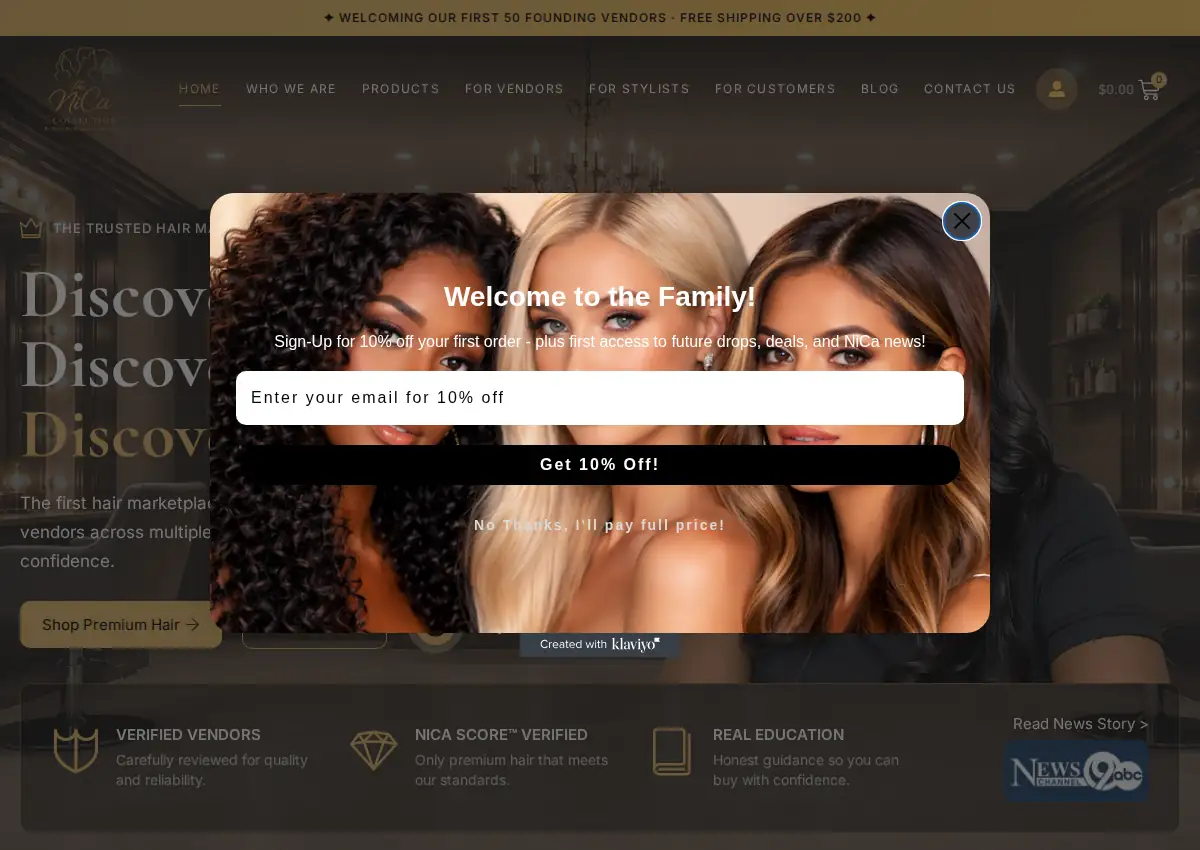
Task: Decline with No Thanks, I'll pay full price
Action: tap(600, 525)
